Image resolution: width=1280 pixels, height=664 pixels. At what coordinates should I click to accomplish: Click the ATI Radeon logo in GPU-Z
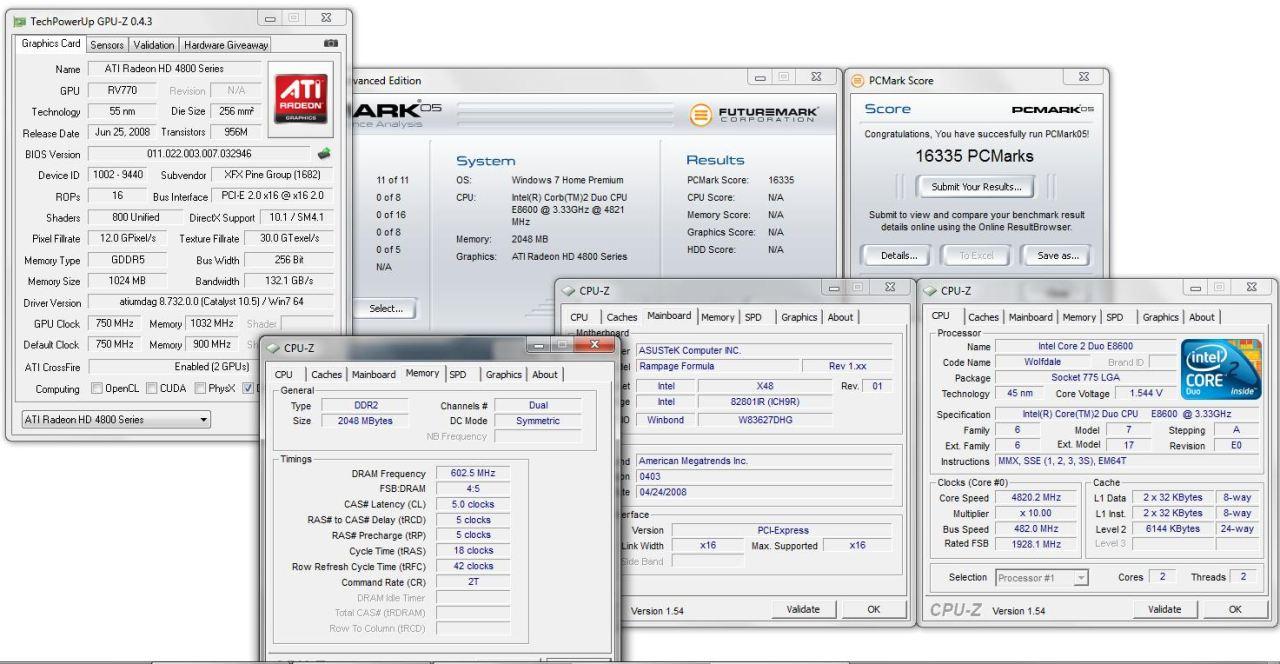coord(300,97)
